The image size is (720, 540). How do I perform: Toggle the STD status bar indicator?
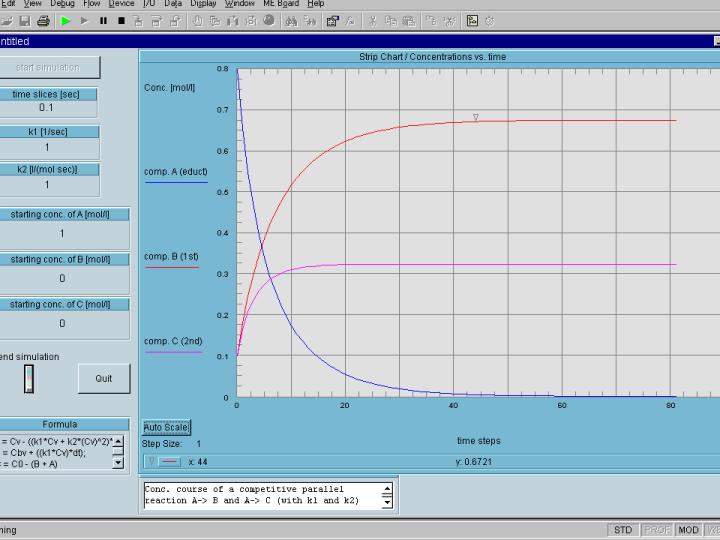[x=623, y=530]
